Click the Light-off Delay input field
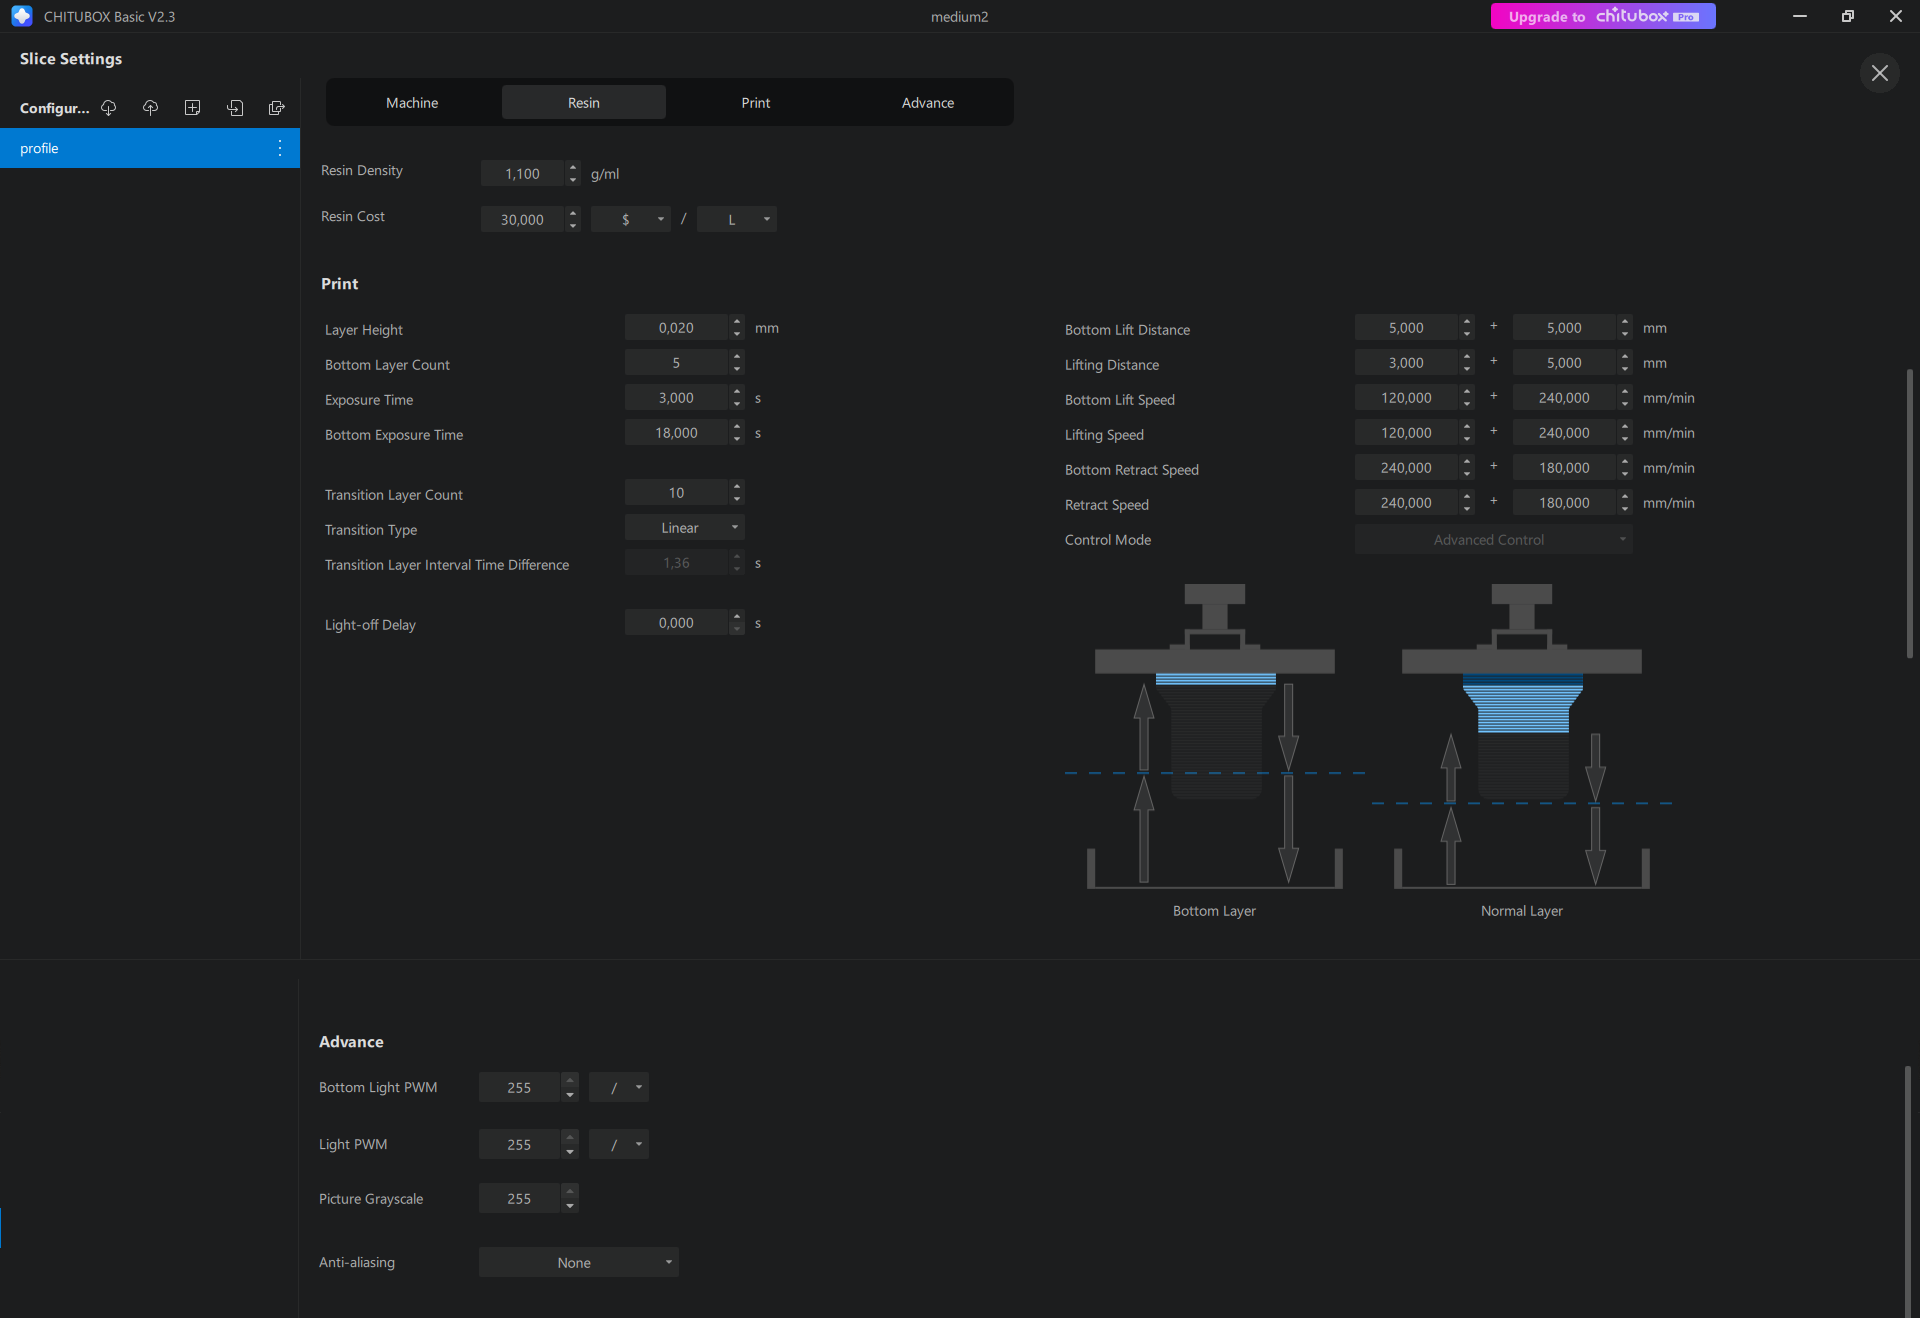The width and height of the screenshot is (1920, 1318). point(677,622)
